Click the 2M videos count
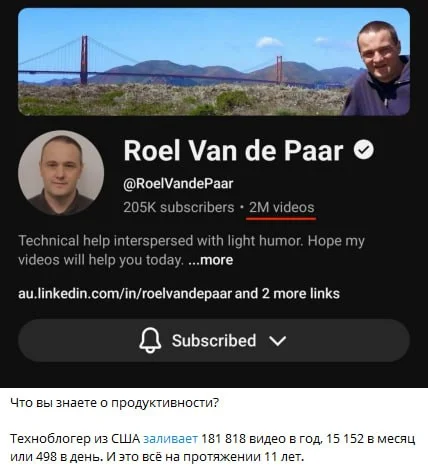The image size is (428, 472). 282,207
